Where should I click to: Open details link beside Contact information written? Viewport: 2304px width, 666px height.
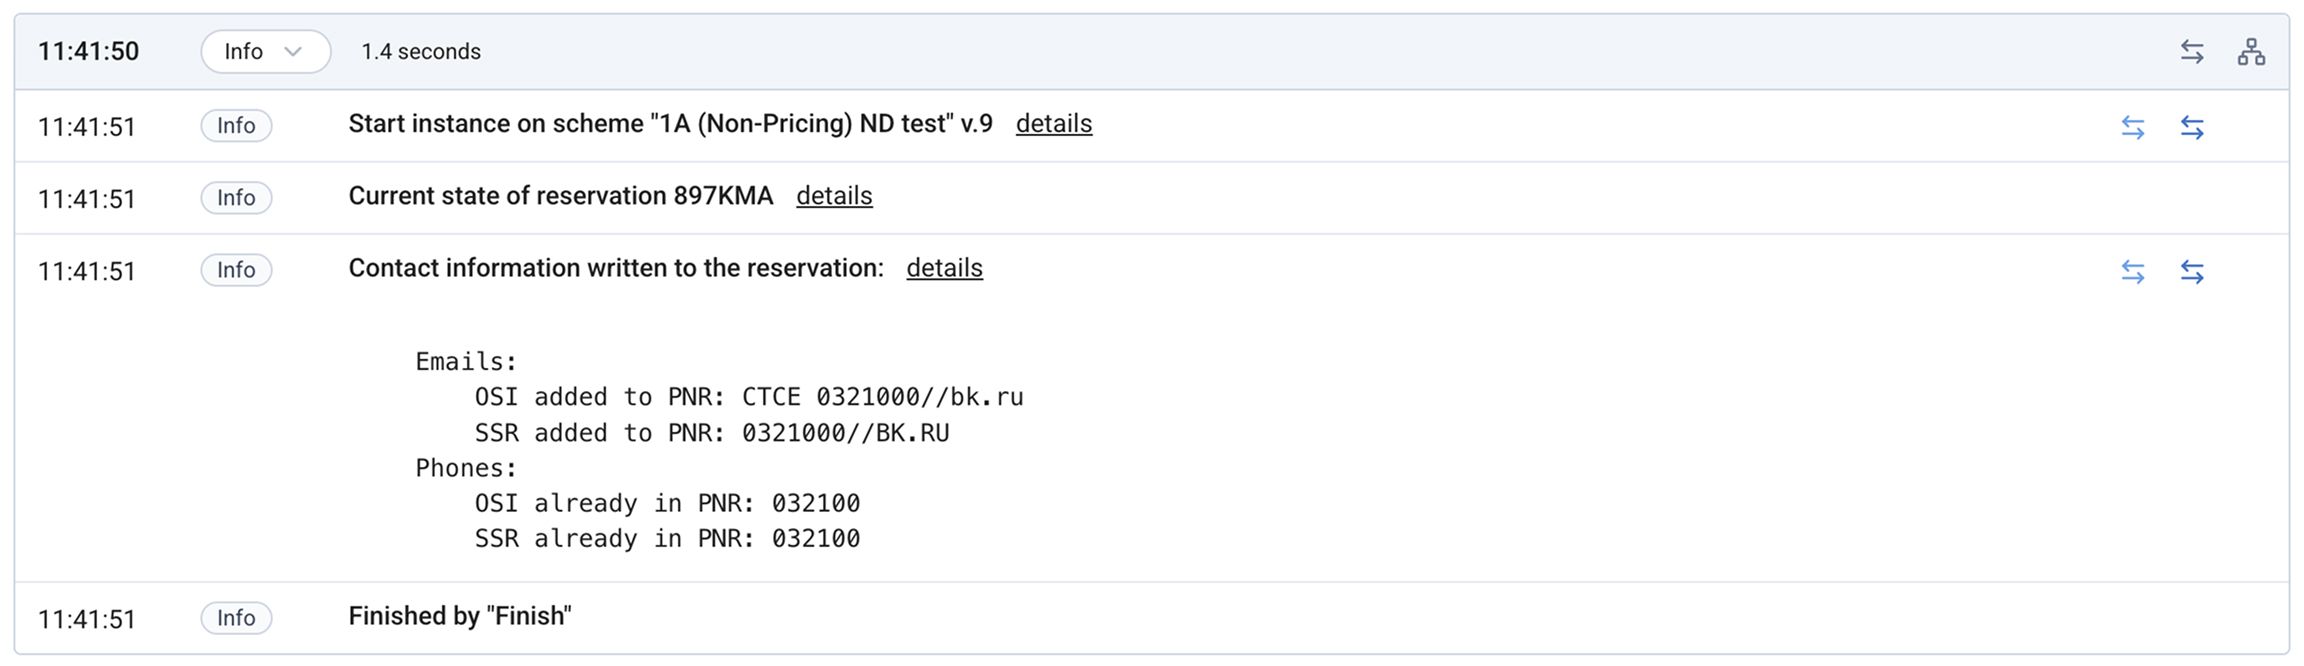(944, 268)
